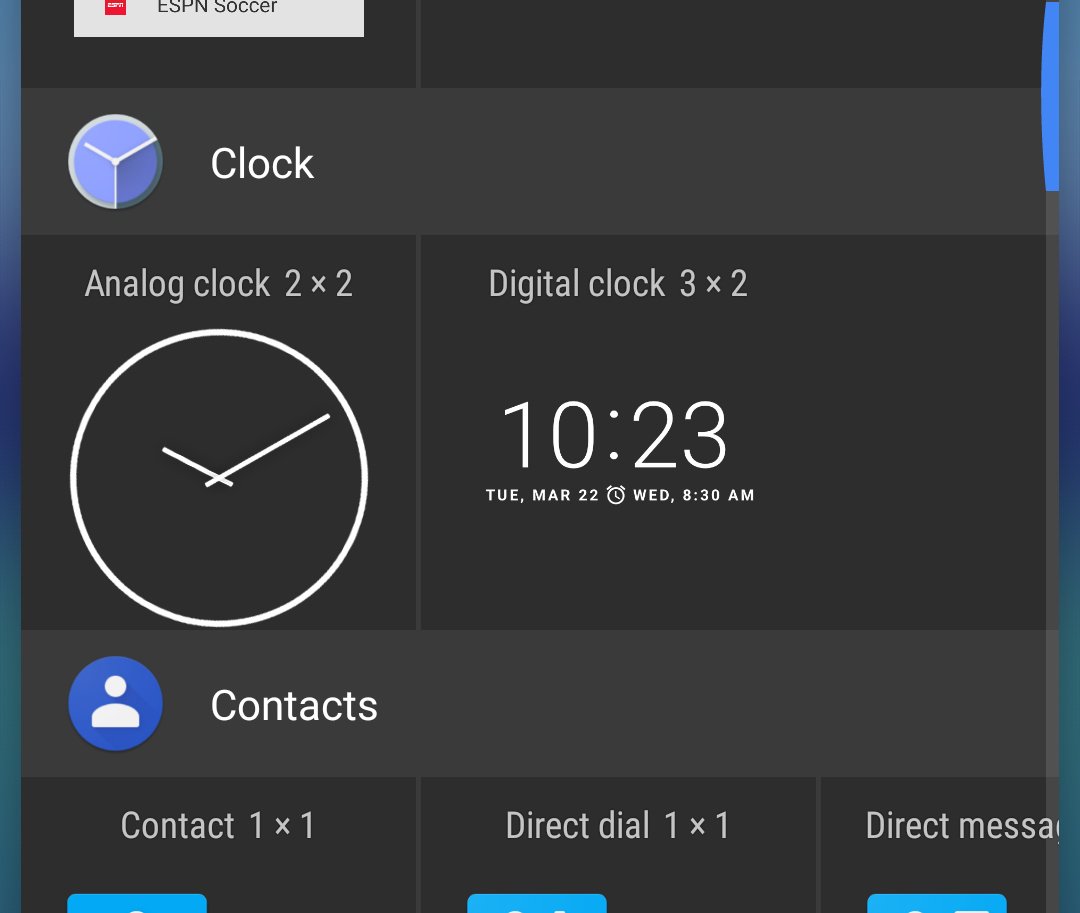
Task: Tap the Clock app icon
Action: [116, 162]
